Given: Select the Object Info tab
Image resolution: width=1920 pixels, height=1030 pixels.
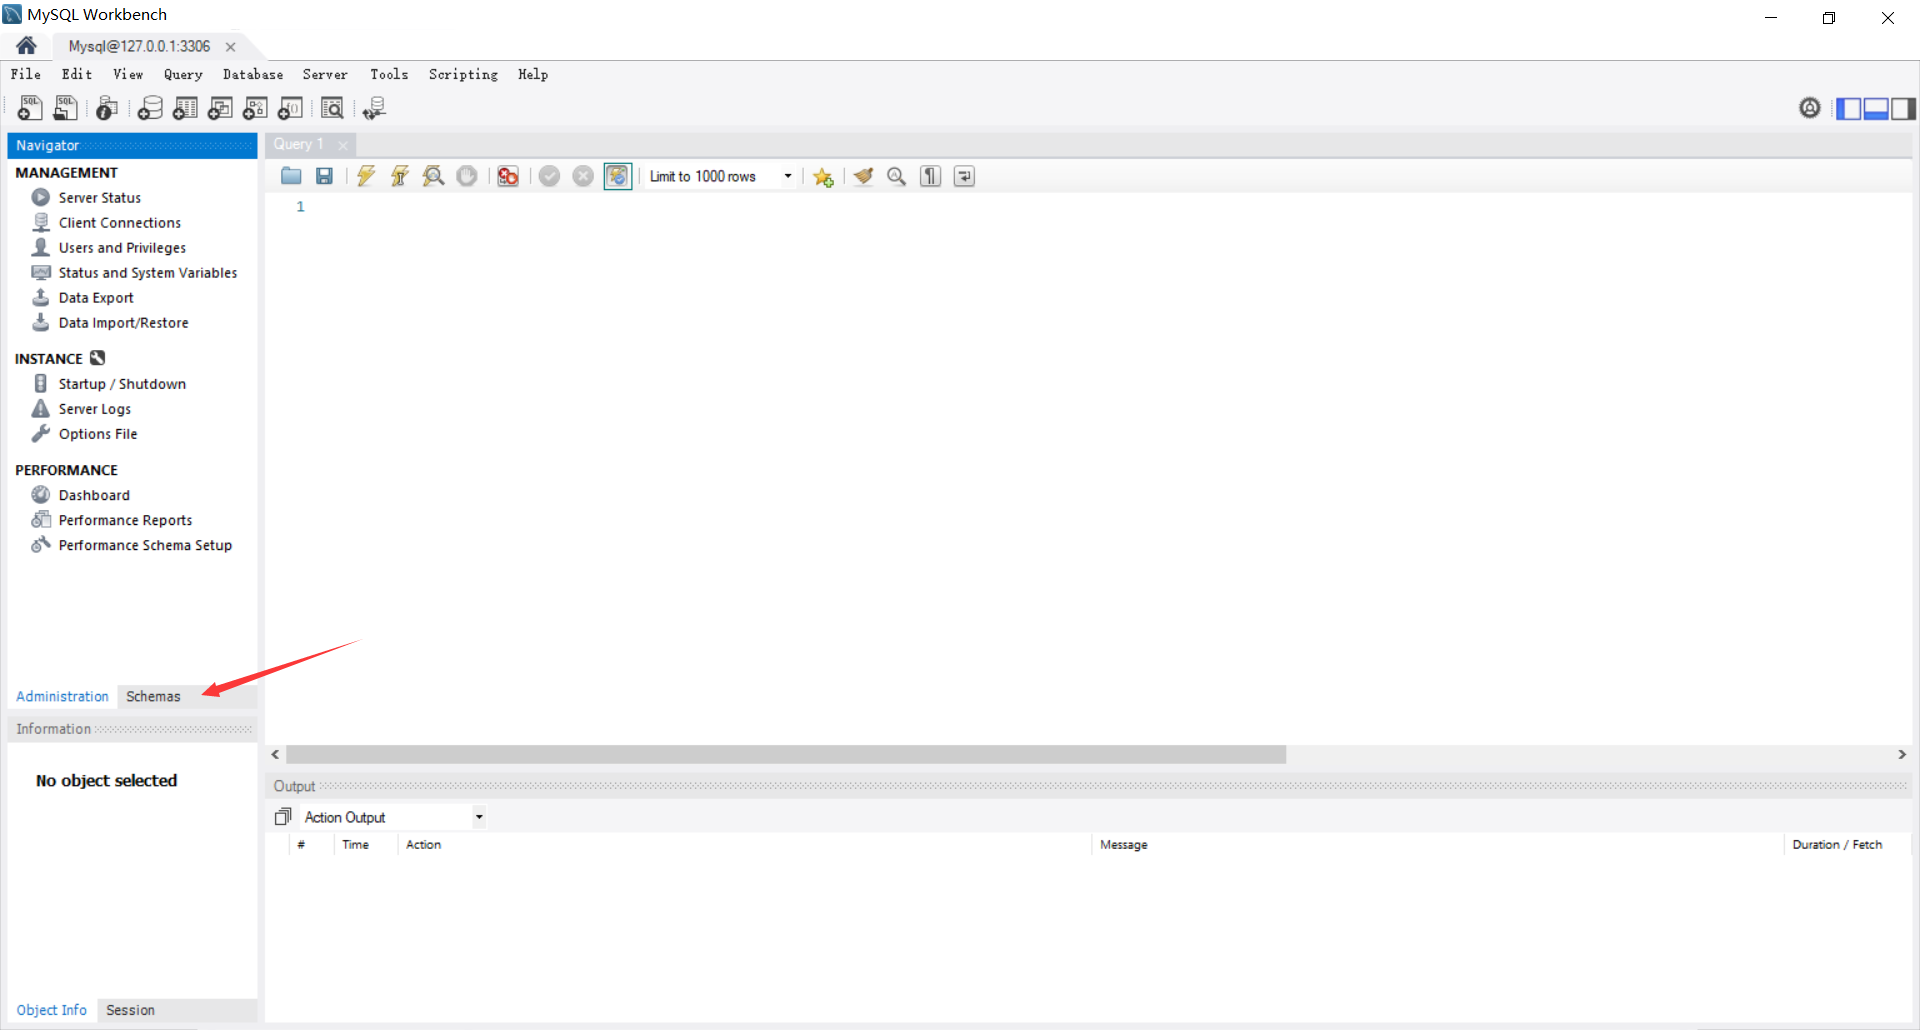Looking at the screenshot, I should 51,1010.
